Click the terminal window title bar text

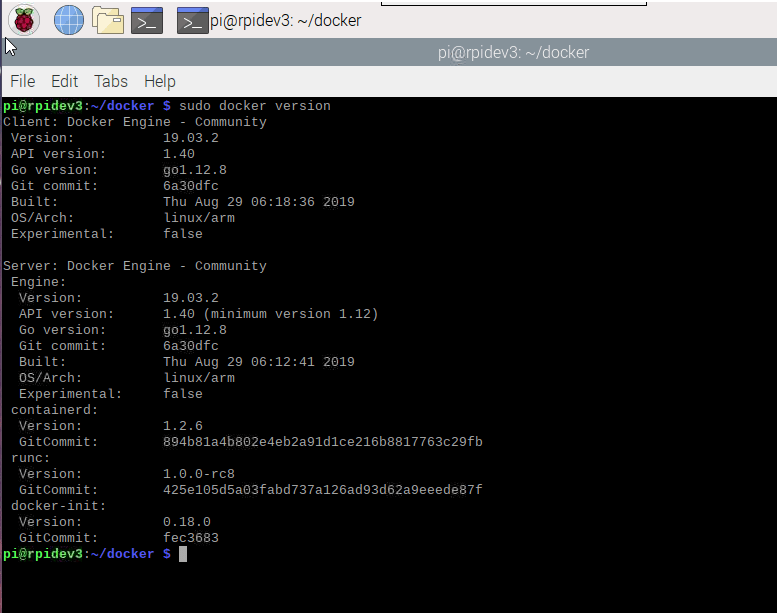tap(513, 52)
